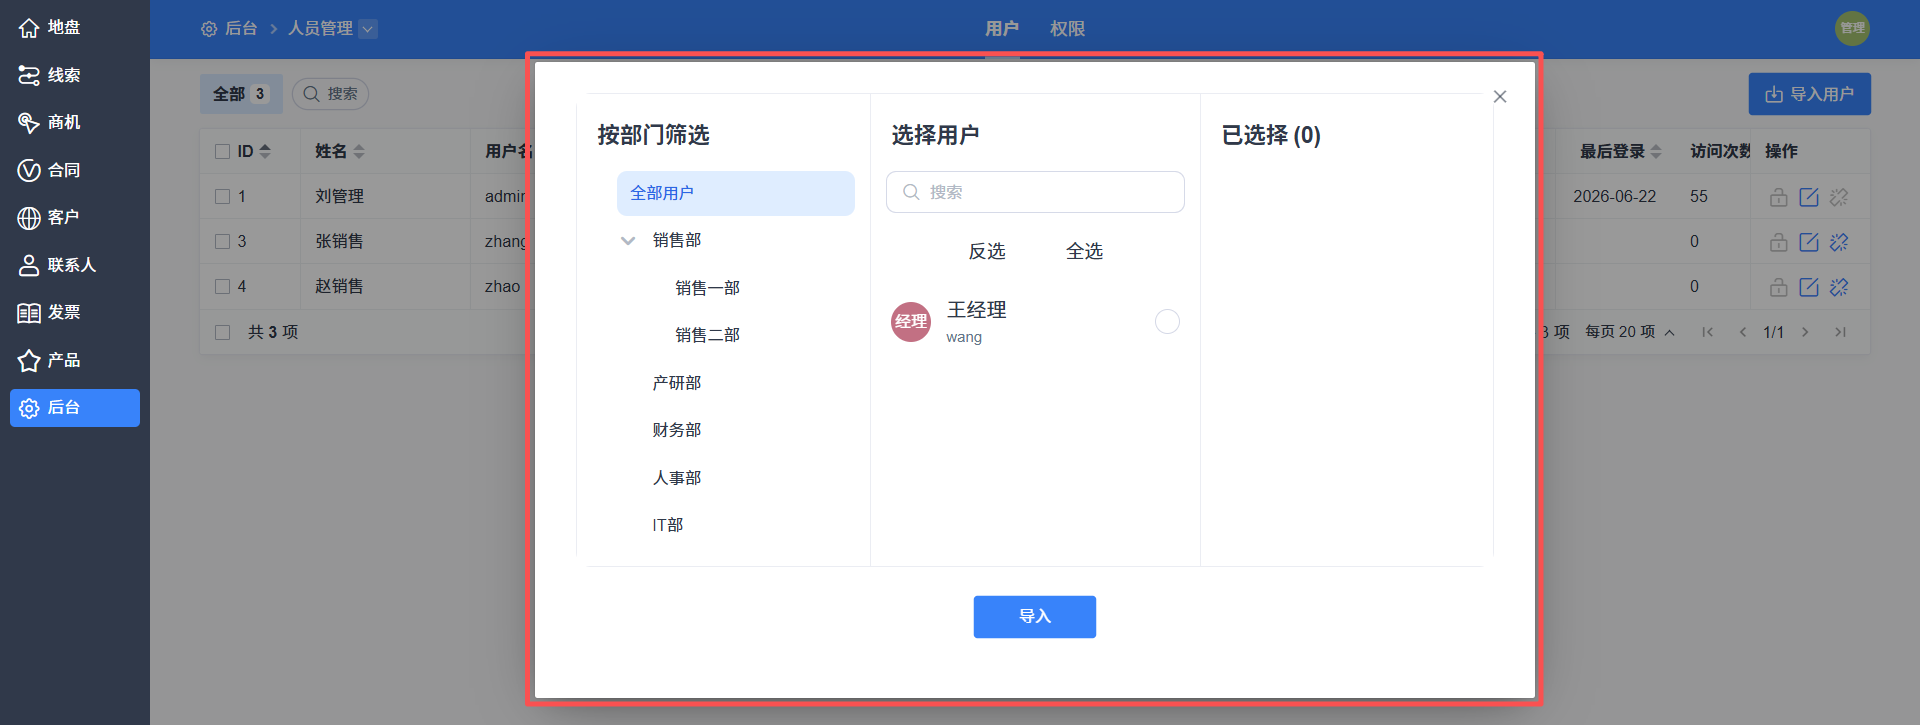The image size is (1920, 725).
Task: Open the 每页 20 项 page size dropdown
Action: (1629, 332)
